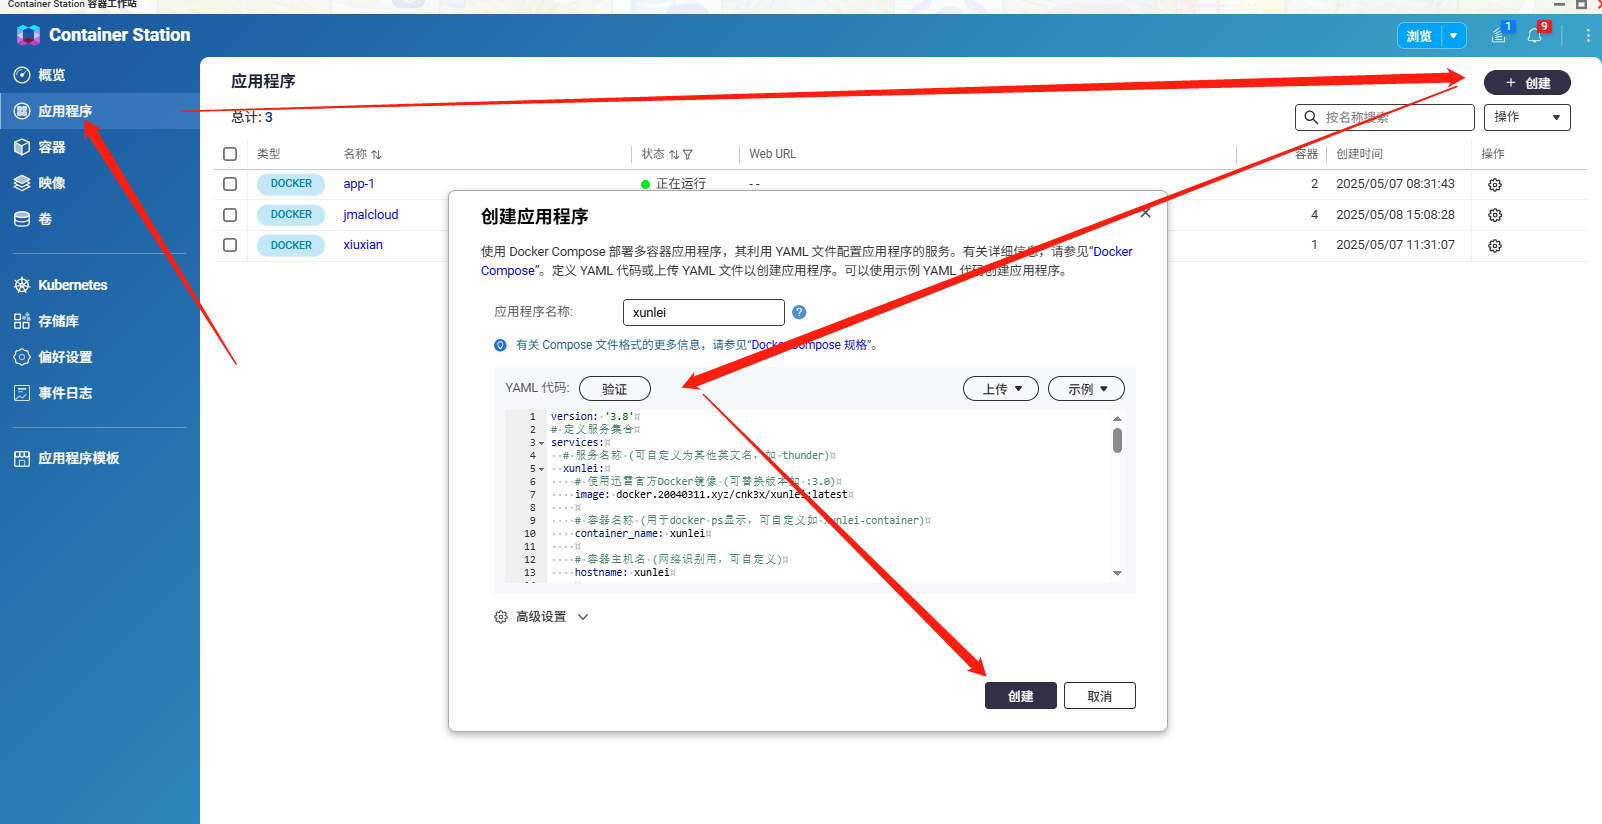Click the editor scroll-down arrow
This screenshot has height=824, width=1602.
1117,573
